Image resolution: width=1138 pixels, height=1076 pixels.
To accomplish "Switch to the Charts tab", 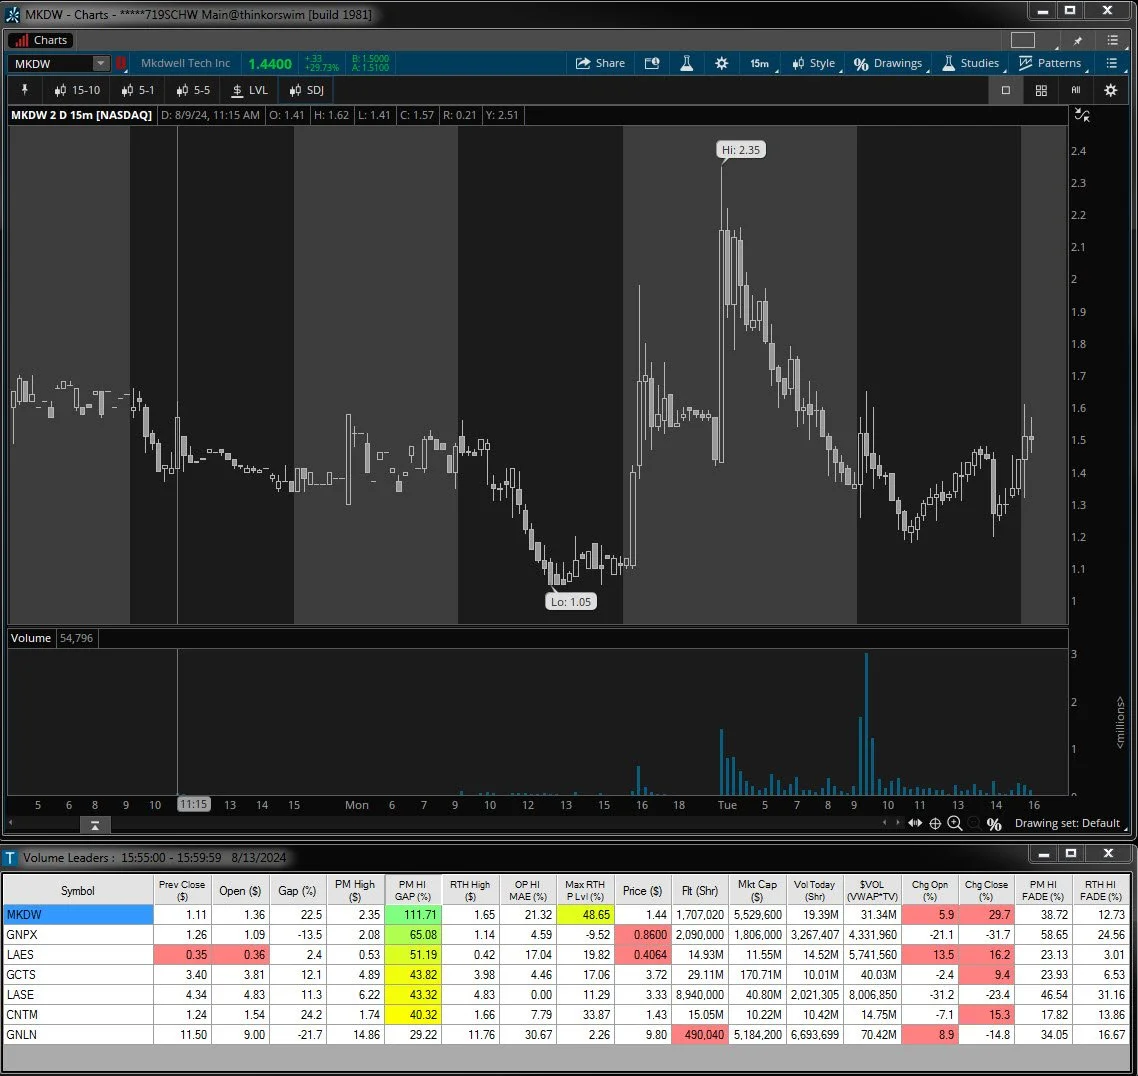I will 42,40.
